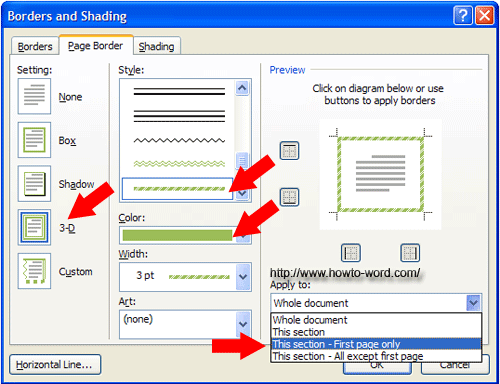Image resolution: width=500 pixels, height=384 pixels.
Task: Click the Horizontal Line... button
Action: tap(55, 365)
